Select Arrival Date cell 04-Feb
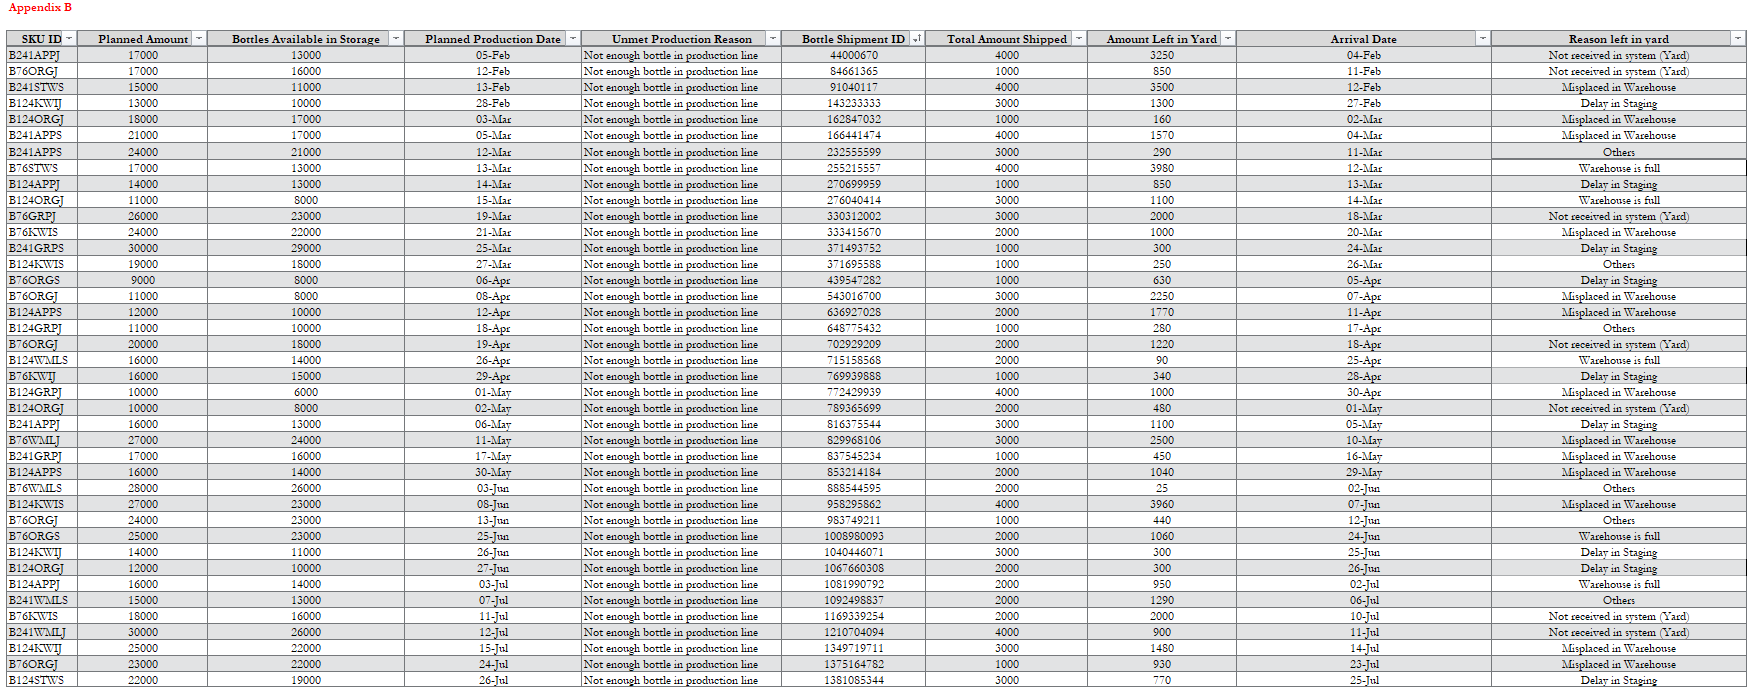The height and width of the screenshot is (687, 1762). pos(1364,55)
